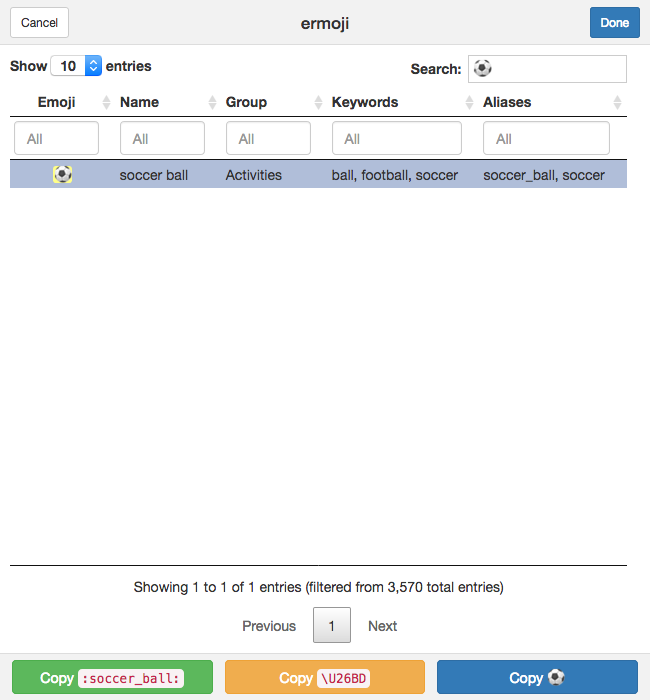Focus the Search input field

pyautogui.click(x=547, y=69)
